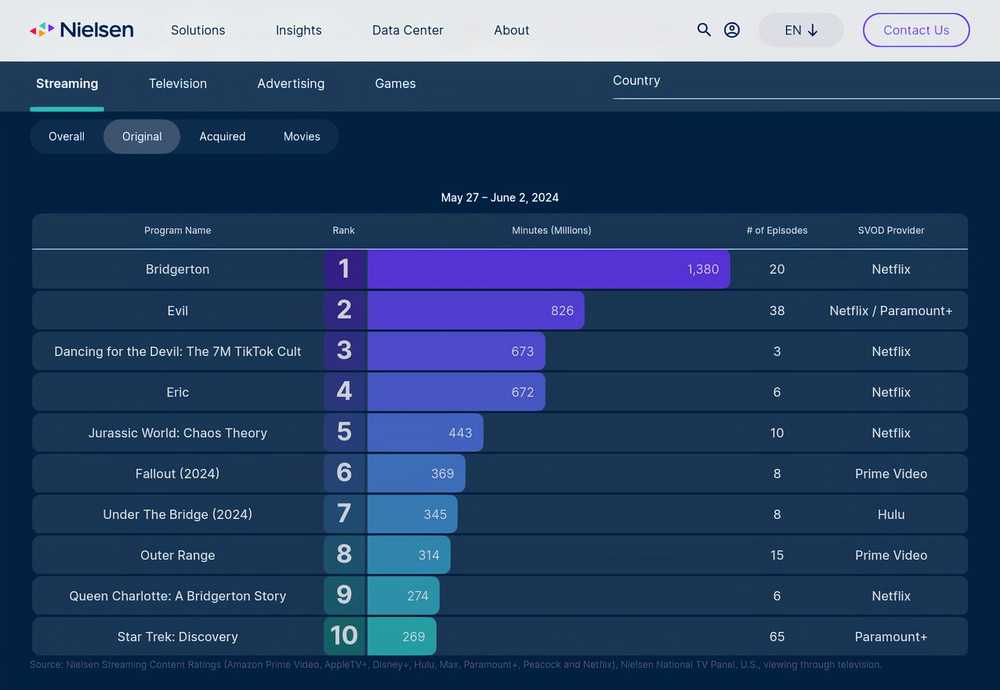Click Jurassic World: Chaos Theory name

[177, 433]
